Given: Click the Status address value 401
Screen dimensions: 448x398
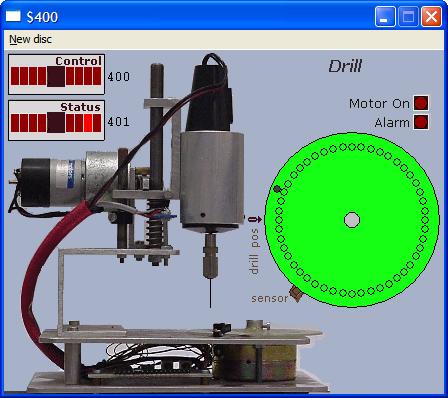Looking at the screenshot, I should pos(119,122).
